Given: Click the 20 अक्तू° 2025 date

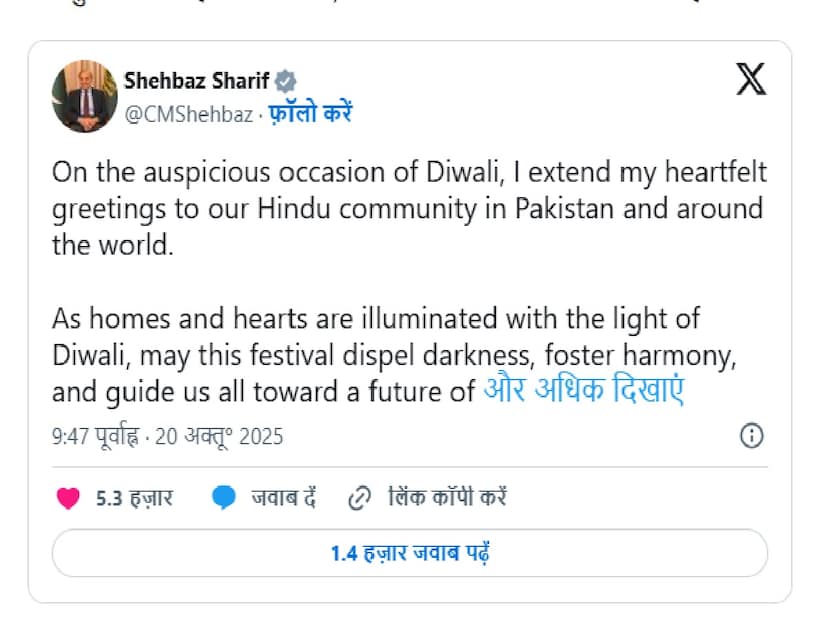Looking at the screenshot, I should pyautogui.click(x=220, y=437).
